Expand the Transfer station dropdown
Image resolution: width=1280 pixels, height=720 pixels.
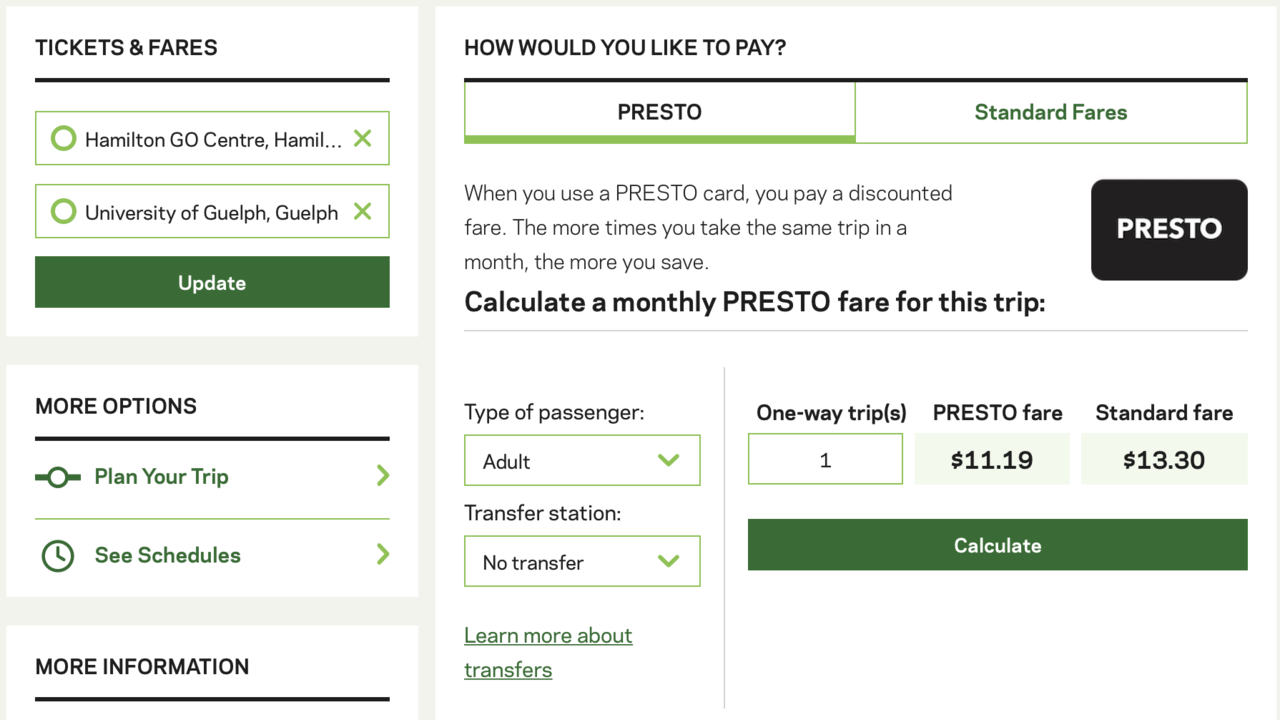click(x=581, y=561)
